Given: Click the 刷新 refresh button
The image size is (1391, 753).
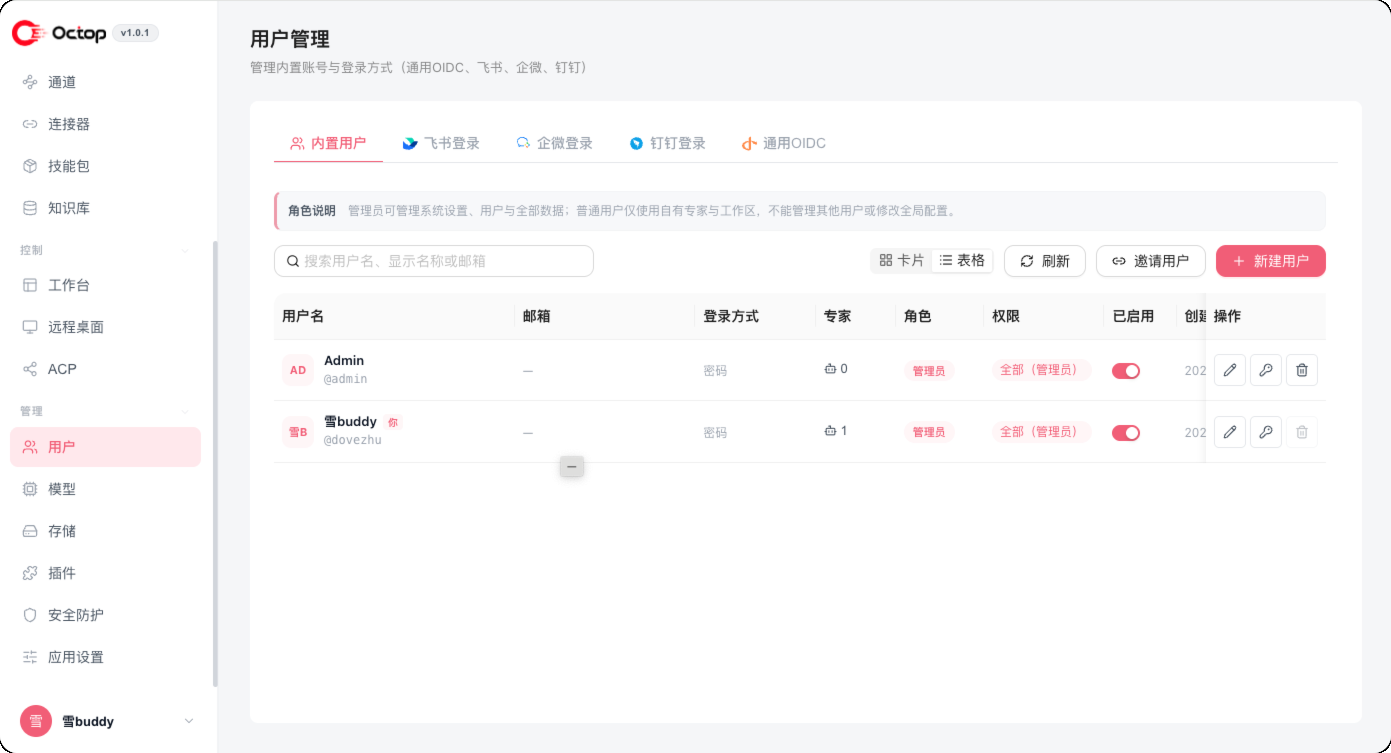Looking at the screenshot, I should (1045, 261).
